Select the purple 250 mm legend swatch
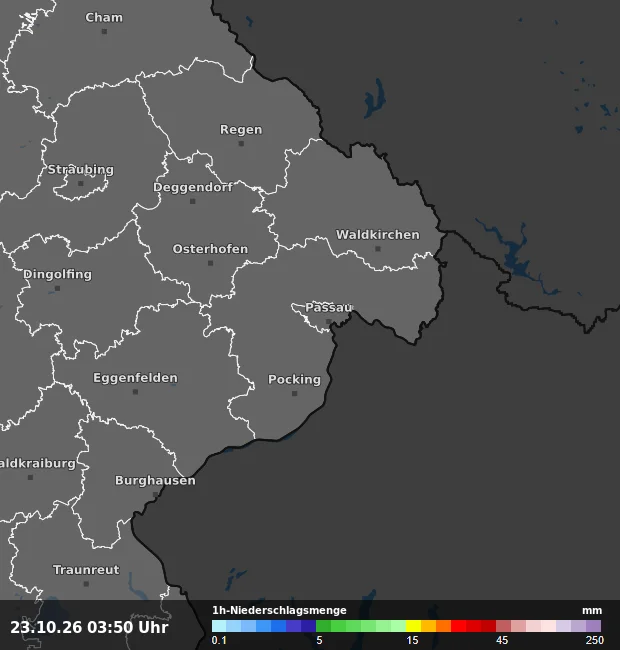Screen dimensions: 620x650 (x=593, y=626)
